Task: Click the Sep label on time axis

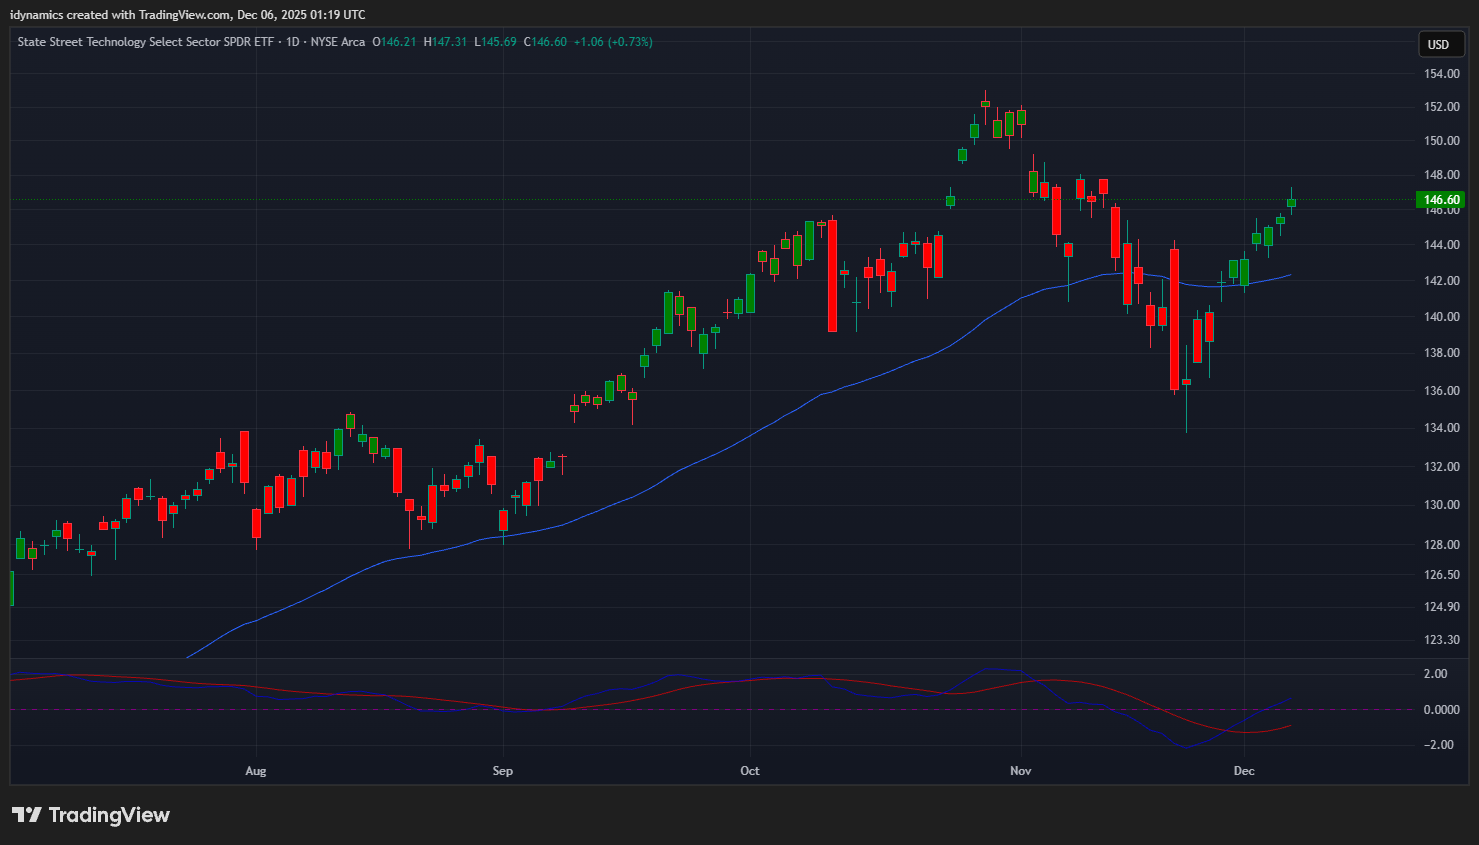Action: [x=502, y=771]
